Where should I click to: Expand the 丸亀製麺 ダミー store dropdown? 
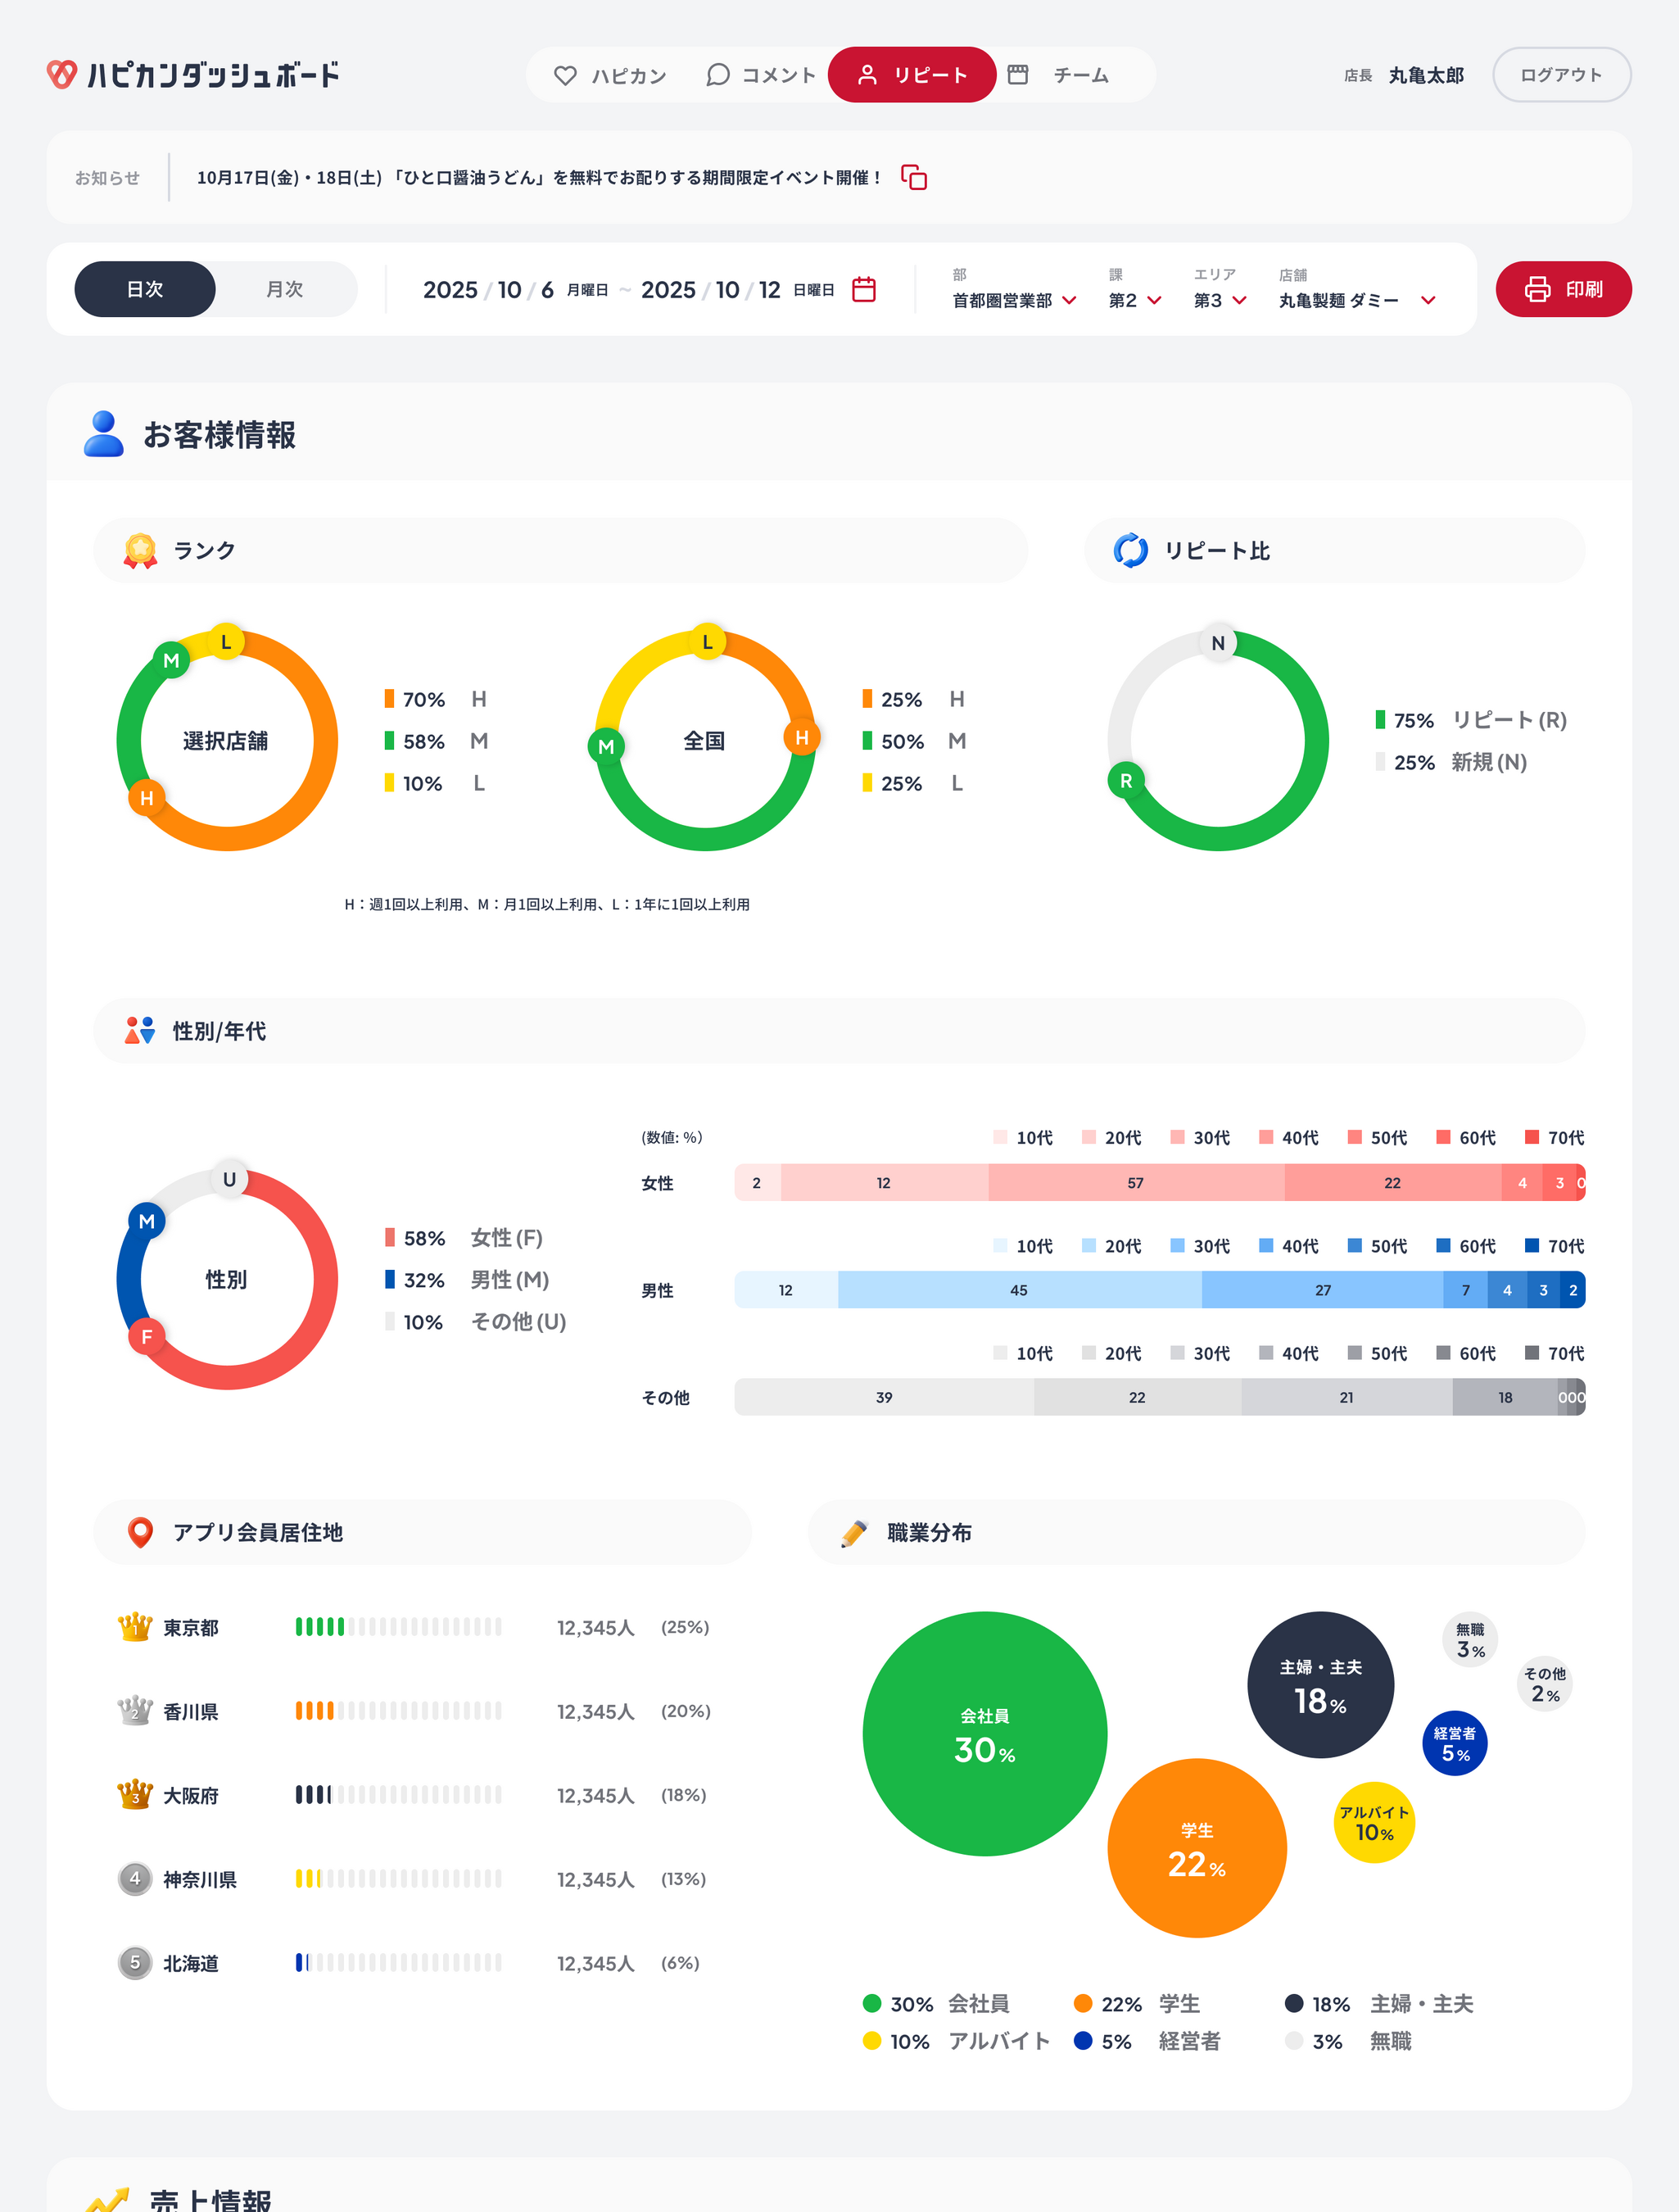pyautogui.click(x=1356, y=300)
